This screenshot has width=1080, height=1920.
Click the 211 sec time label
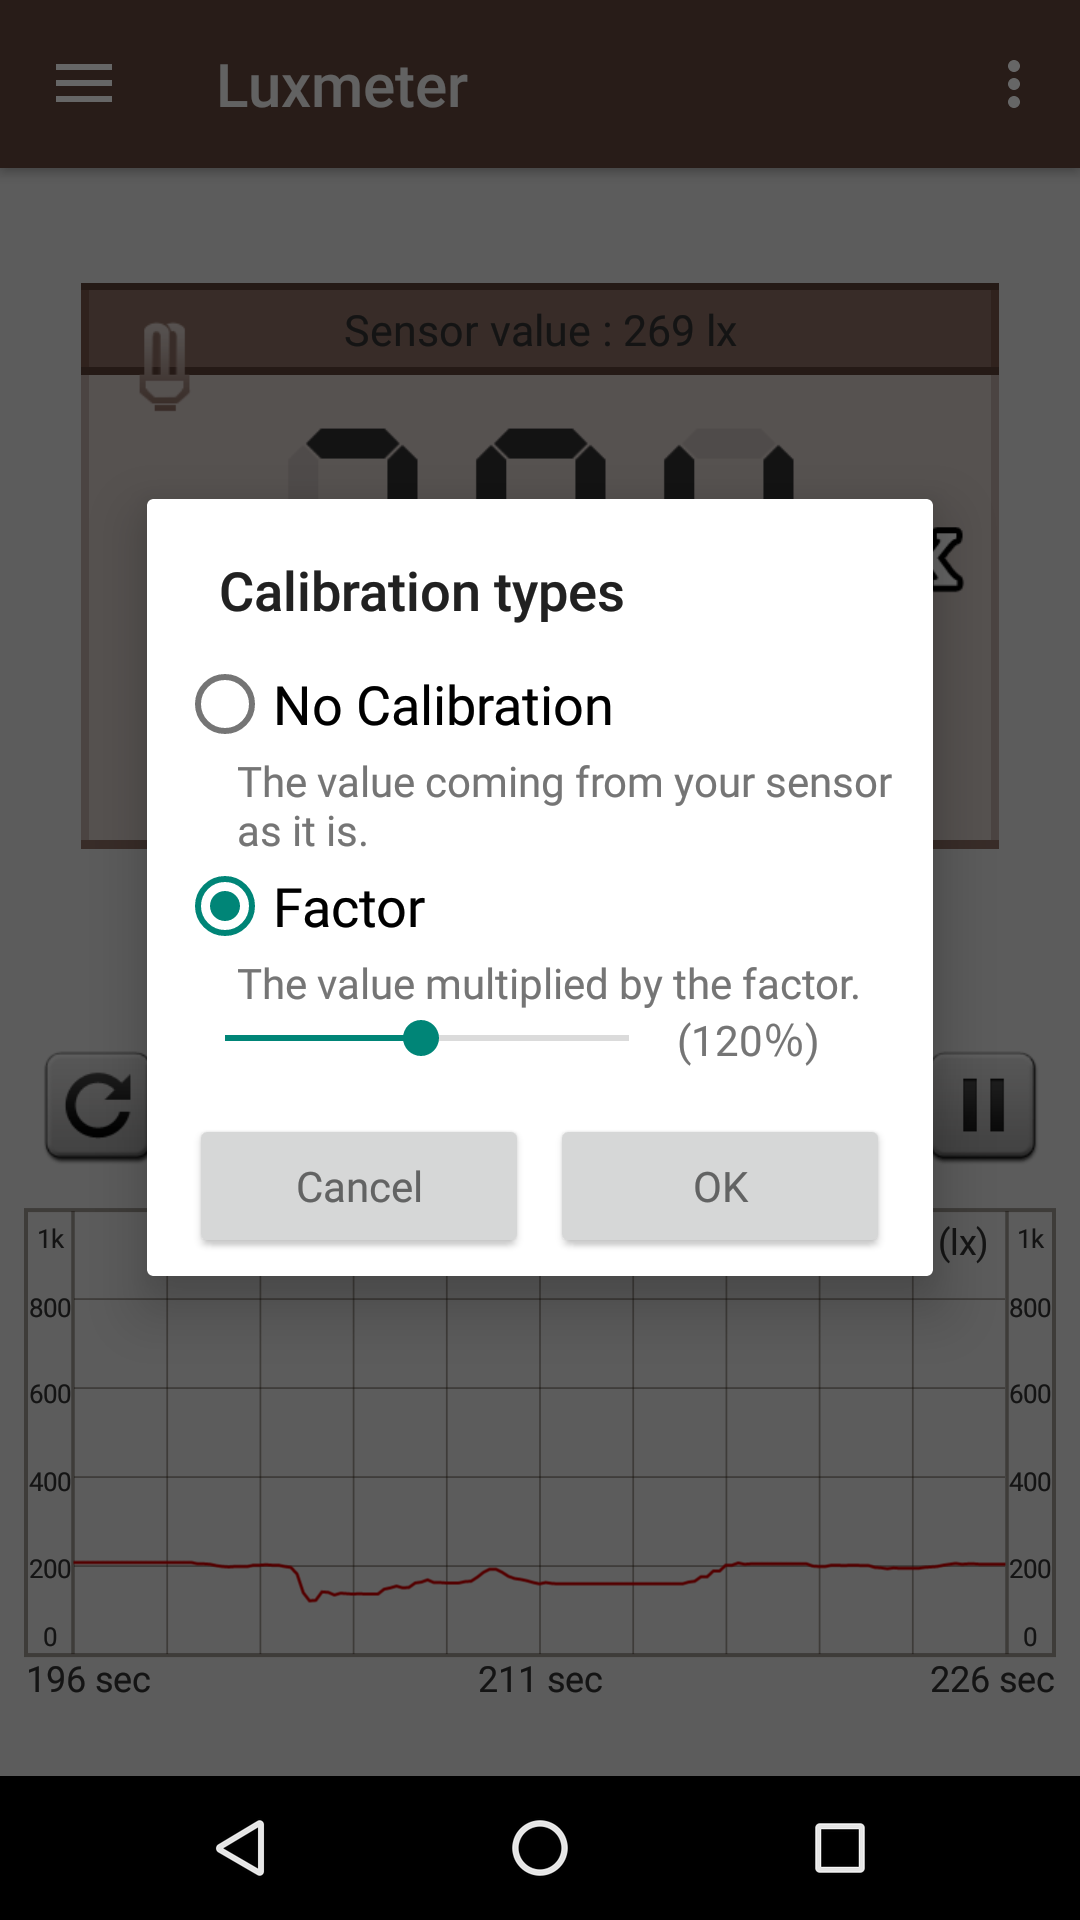pyautogui.click(x=540, y=1680)
